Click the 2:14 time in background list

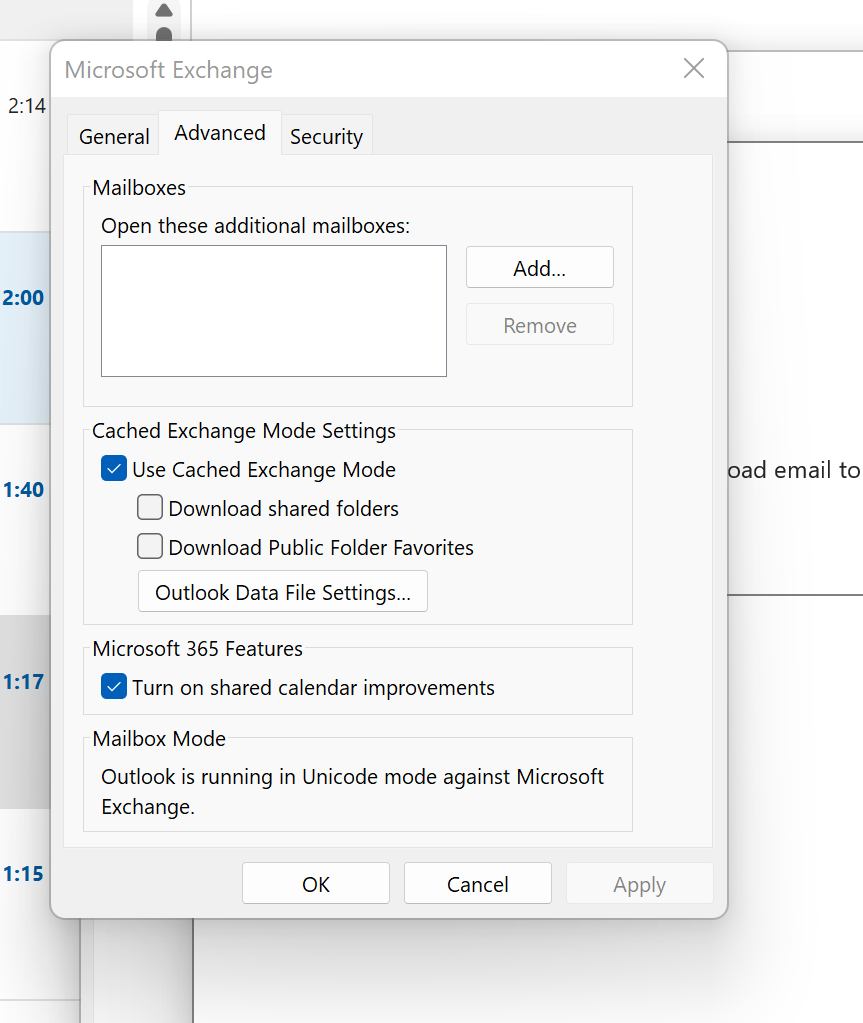point(26,106)
